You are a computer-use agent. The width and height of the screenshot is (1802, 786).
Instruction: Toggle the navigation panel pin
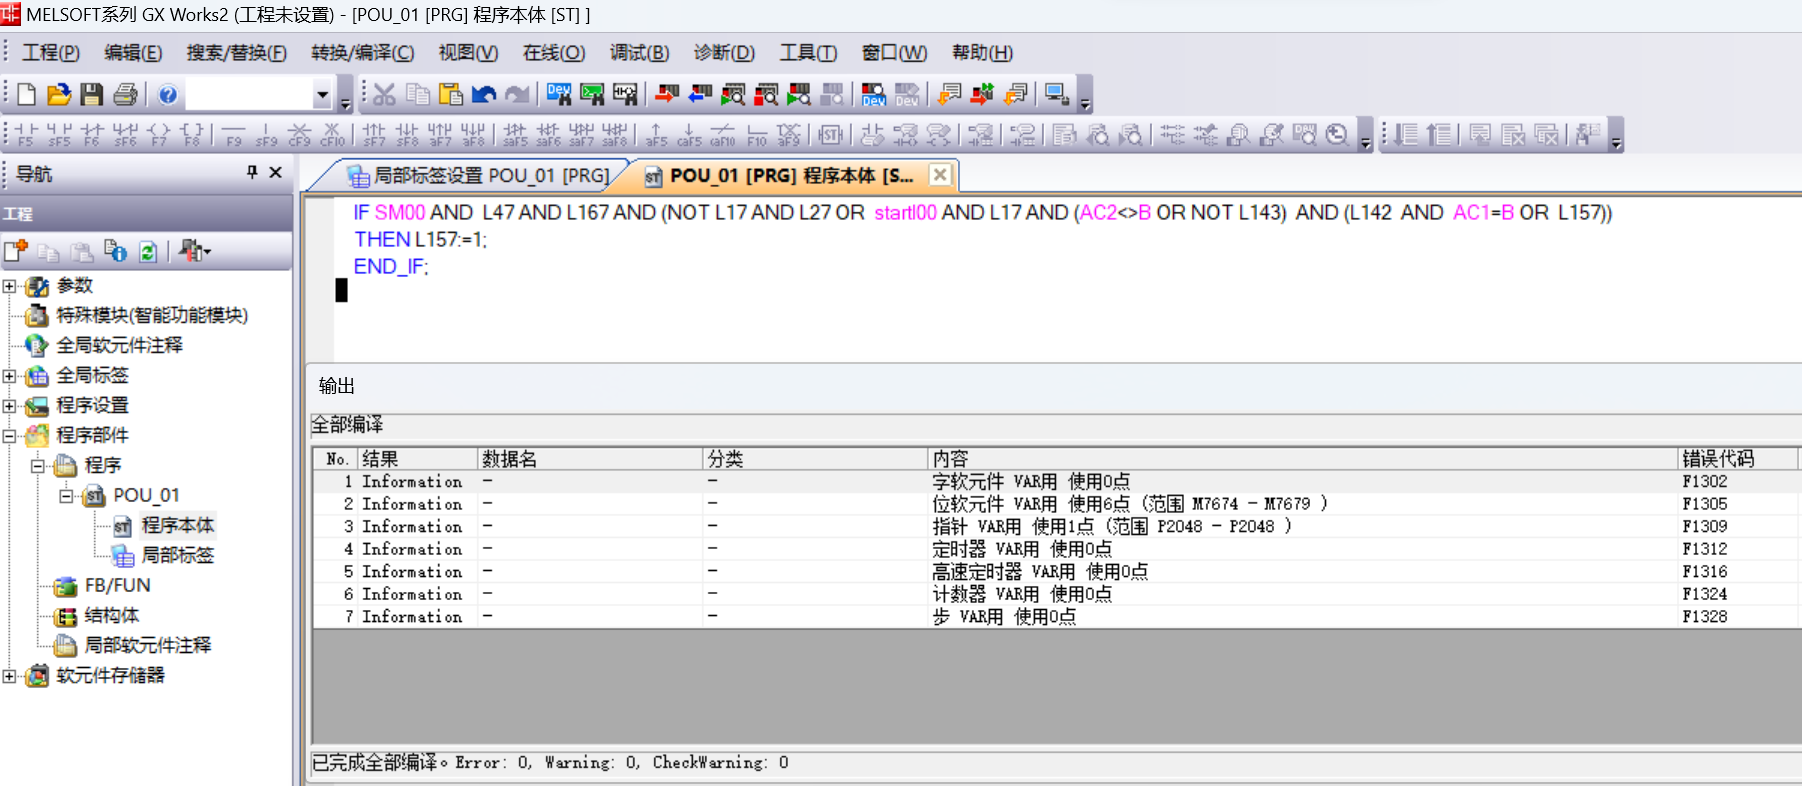[x=252, y=173]
